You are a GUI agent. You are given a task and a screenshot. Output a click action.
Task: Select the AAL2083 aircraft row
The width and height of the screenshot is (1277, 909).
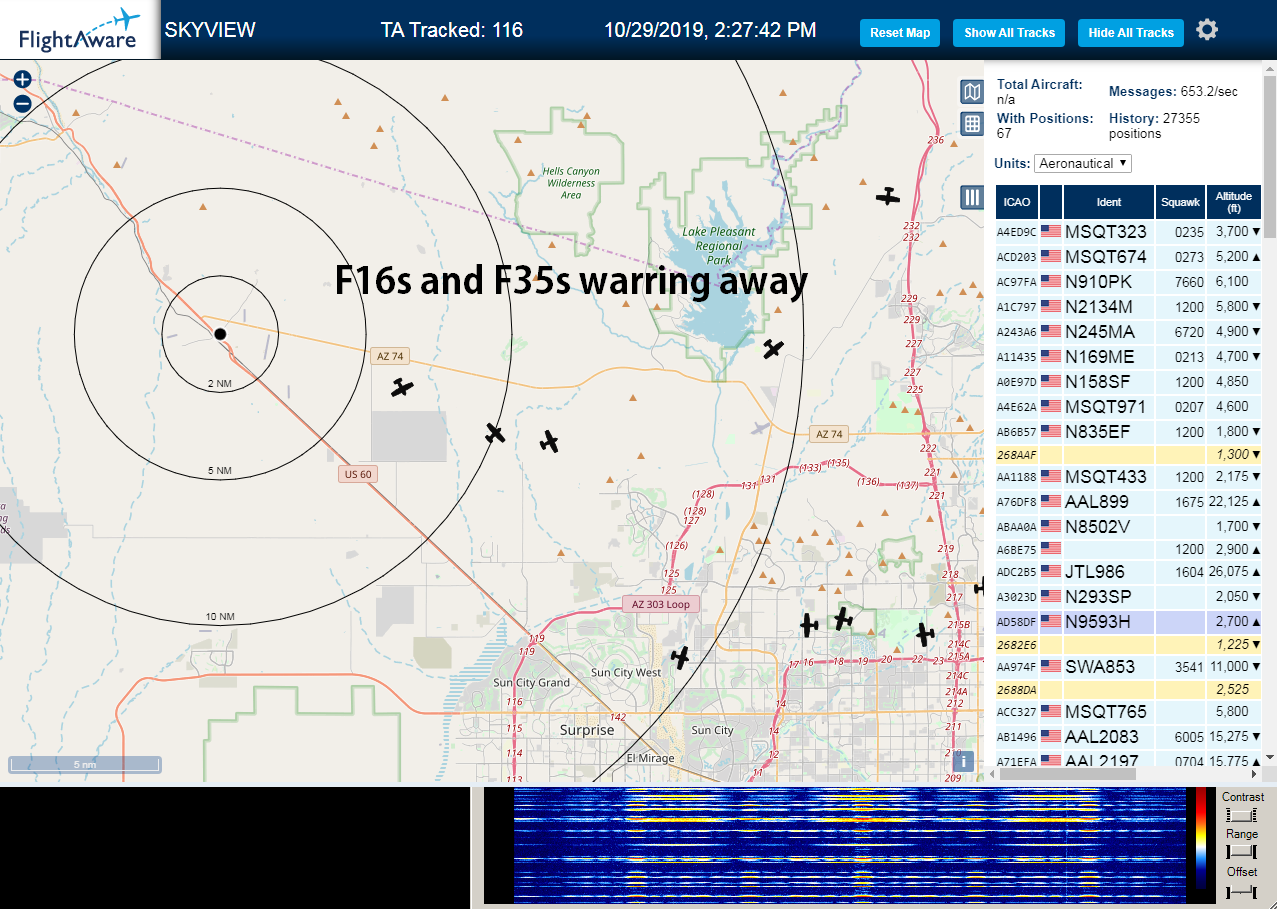1129,736
